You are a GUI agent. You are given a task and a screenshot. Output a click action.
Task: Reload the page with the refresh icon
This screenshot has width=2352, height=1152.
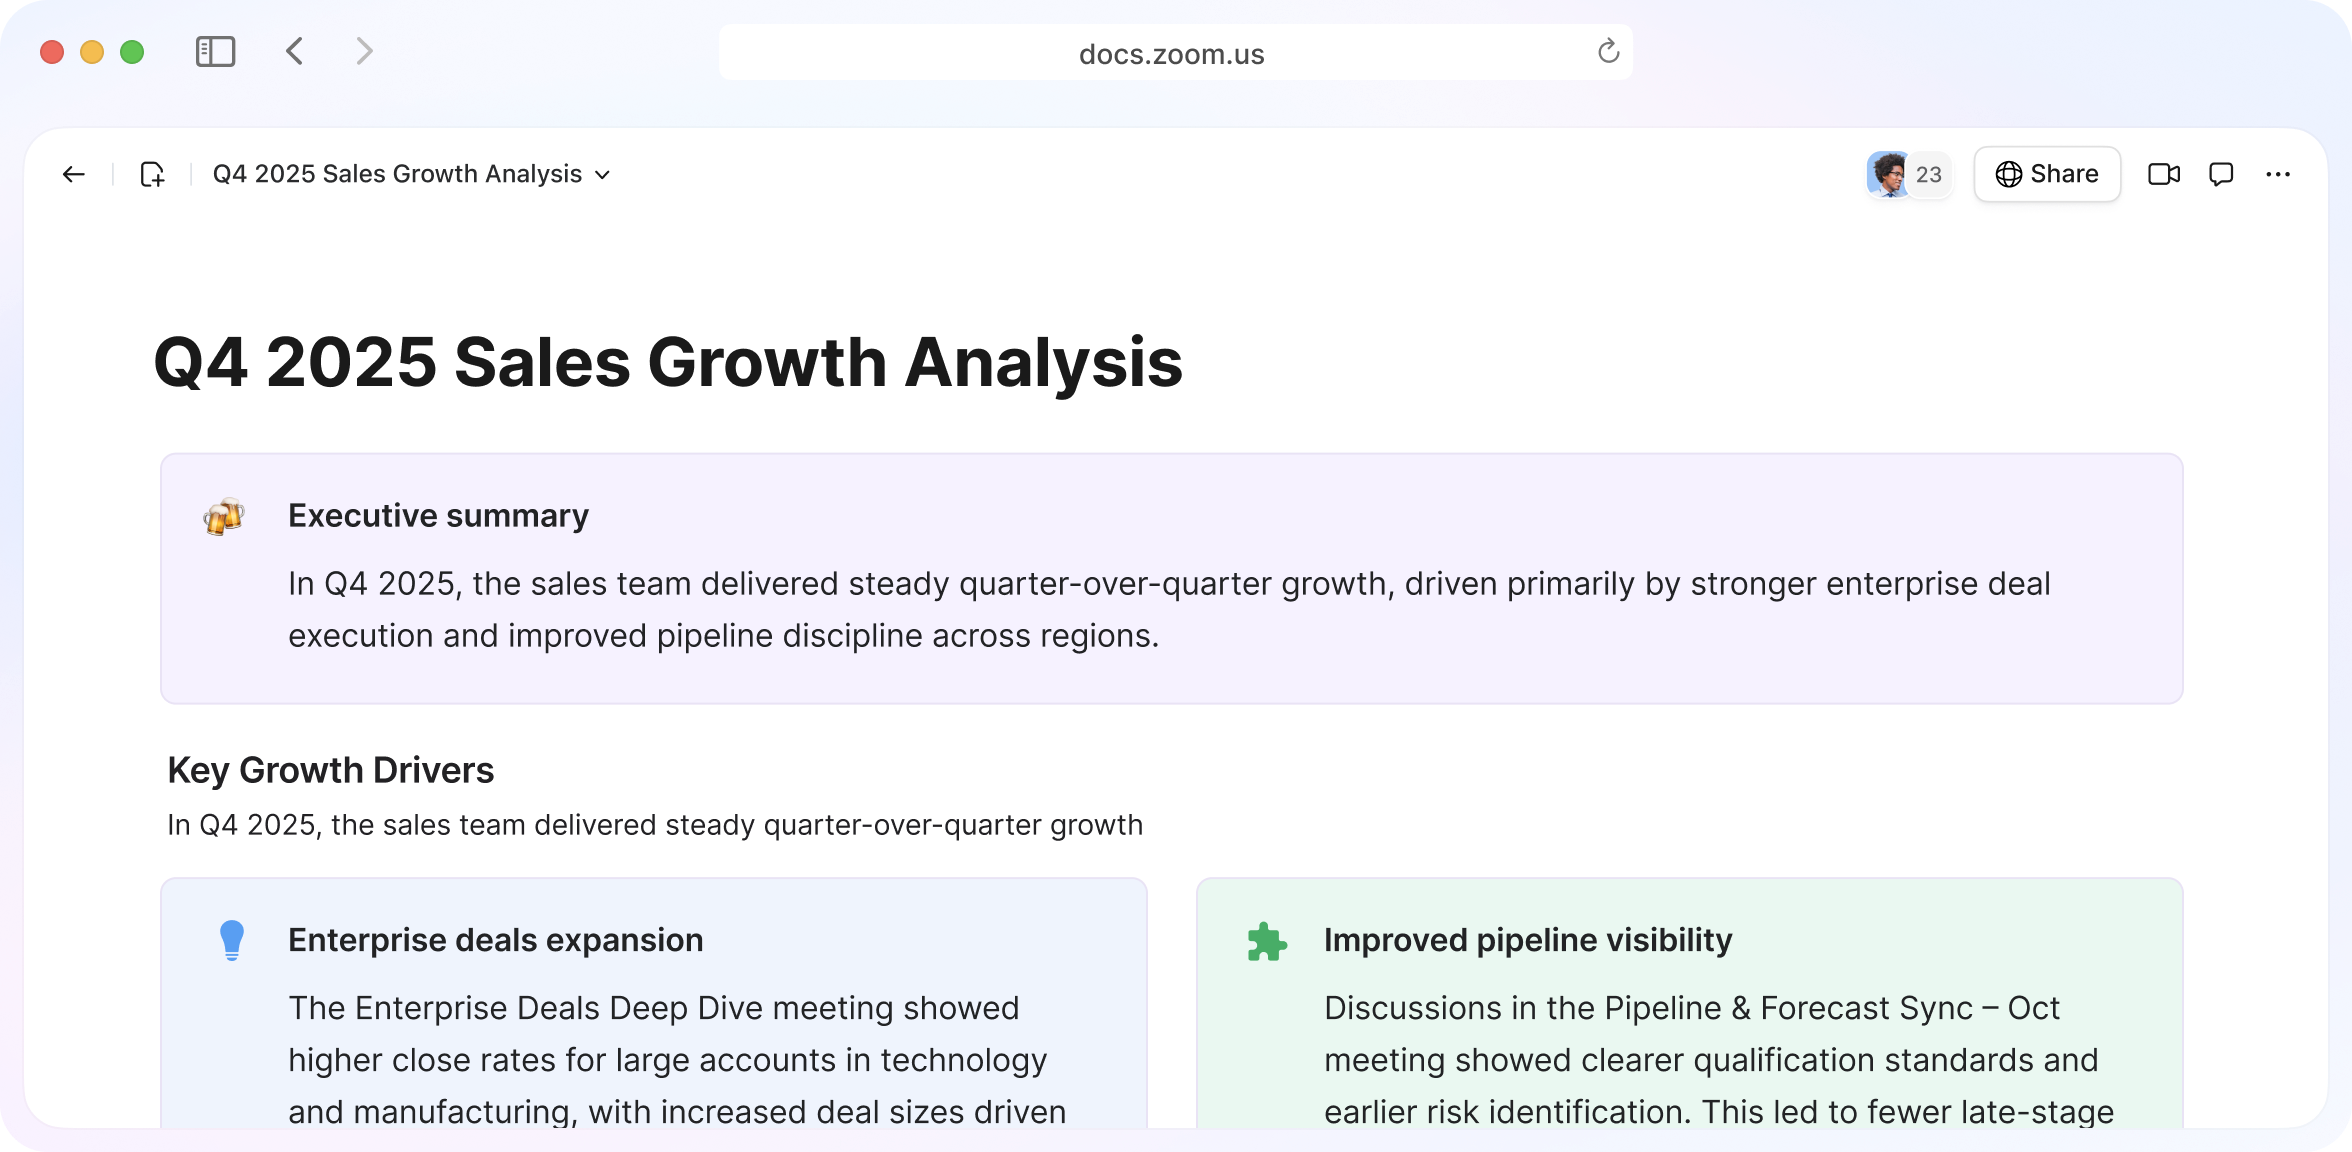click(x=1608, y=52)
